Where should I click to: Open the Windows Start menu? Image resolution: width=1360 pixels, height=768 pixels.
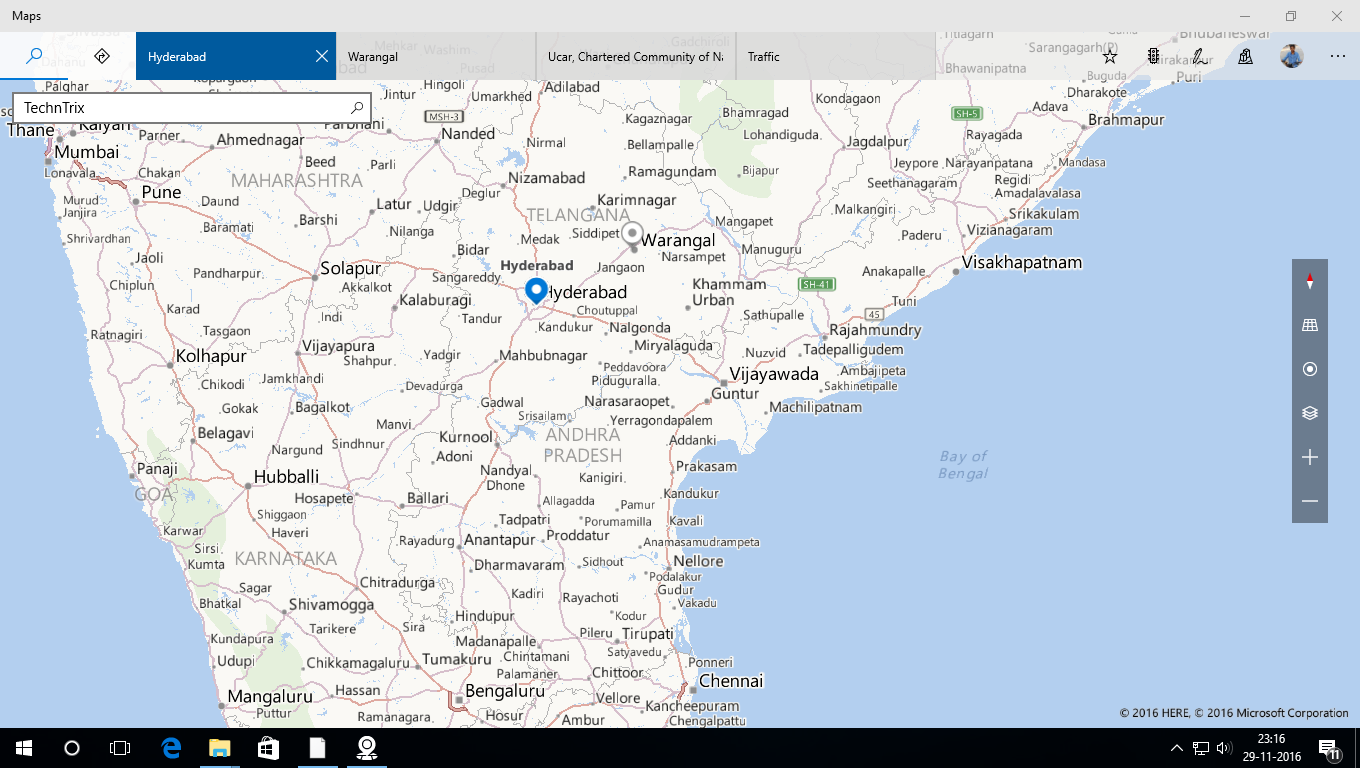tap(24, 748)
